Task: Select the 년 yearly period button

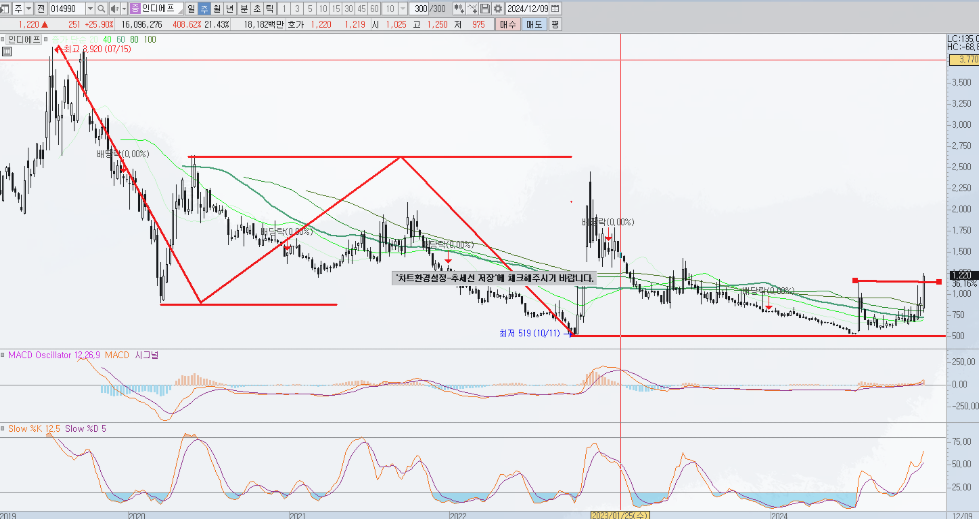Action: [230, 9]
